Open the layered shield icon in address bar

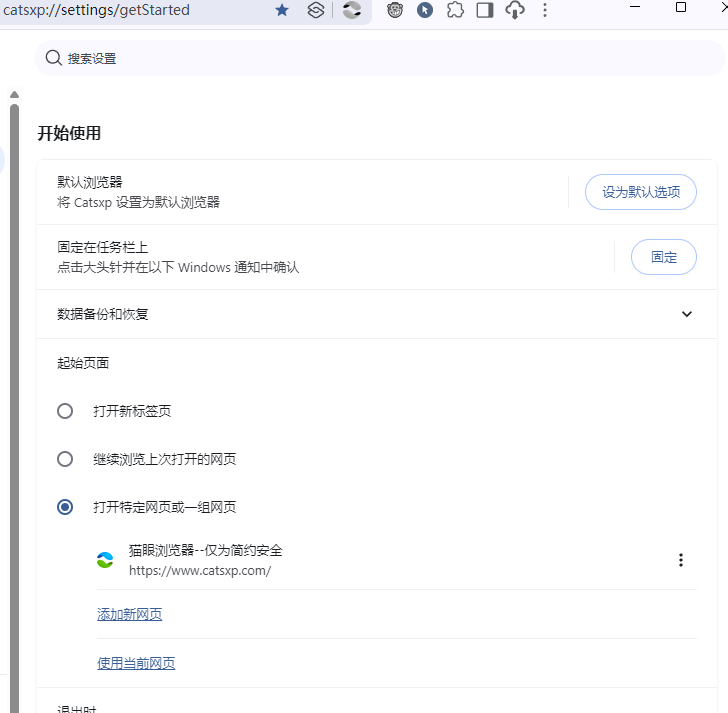[x=316, y=10]
